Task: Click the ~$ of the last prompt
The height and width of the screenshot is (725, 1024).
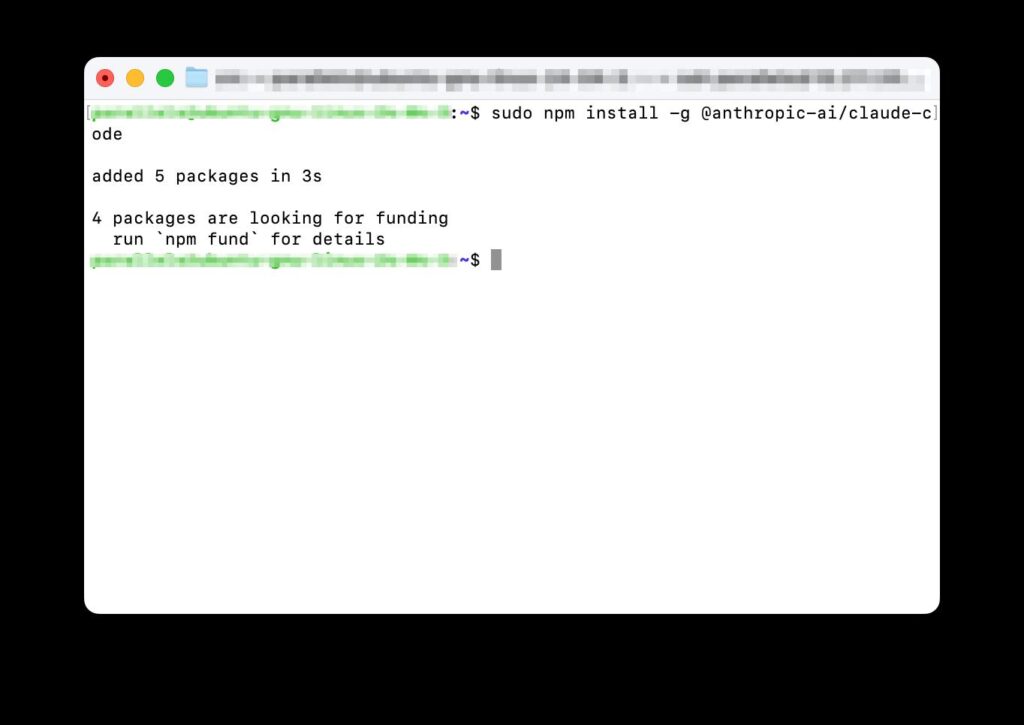Action: coord(470,260)
